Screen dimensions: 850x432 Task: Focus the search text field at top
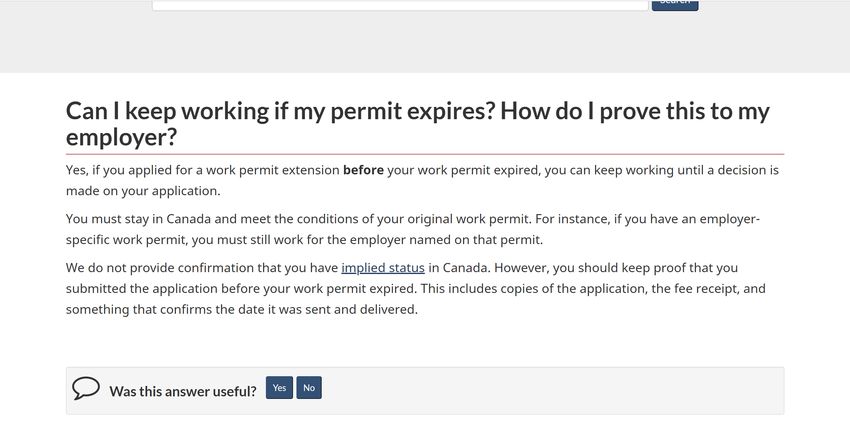click(x=400, y=4)
